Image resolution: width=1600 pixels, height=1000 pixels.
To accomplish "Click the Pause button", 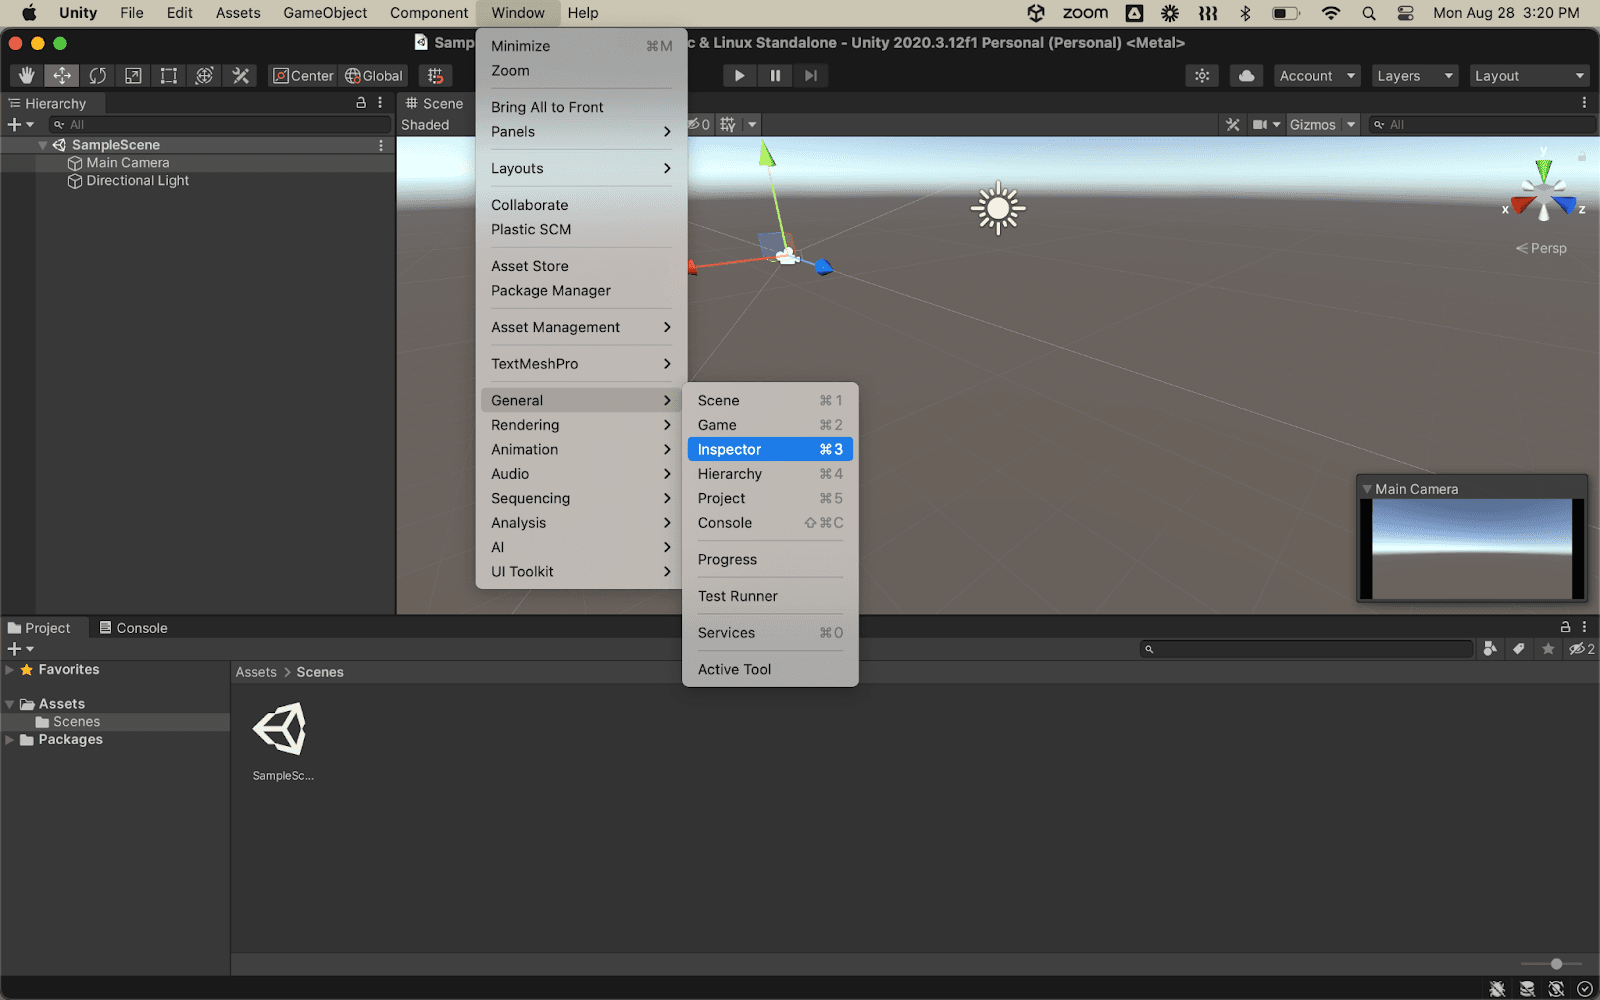I will pos(775,76).
